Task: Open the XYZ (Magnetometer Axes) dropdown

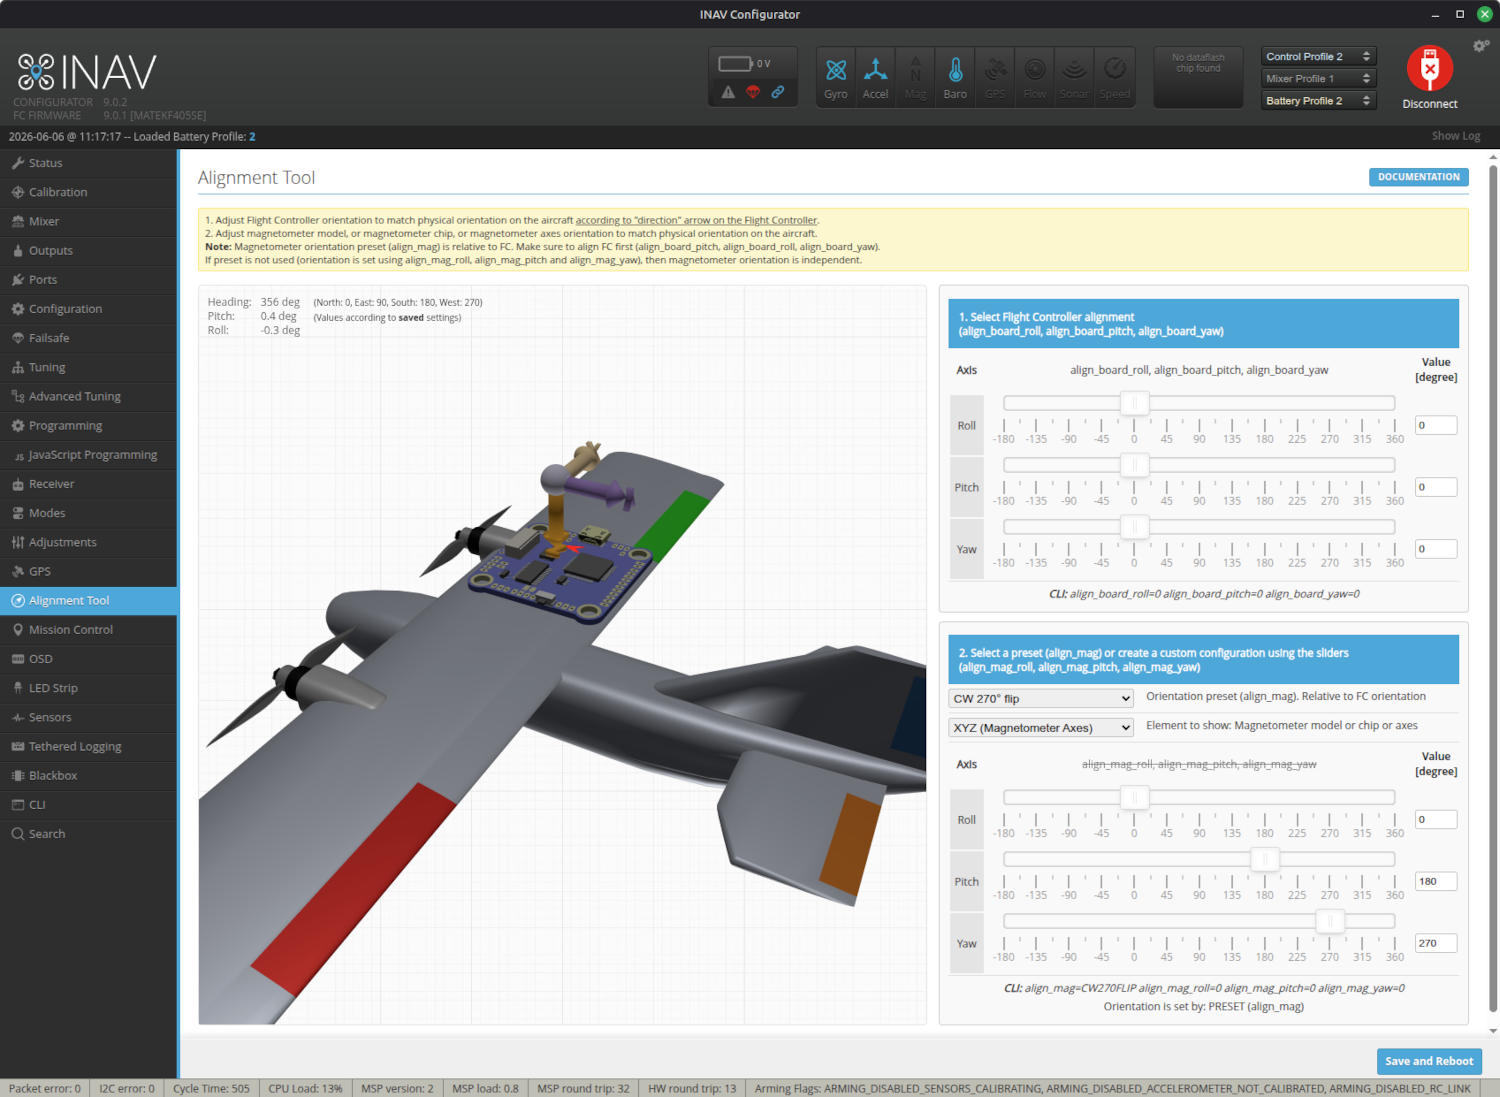Action: (1041, 728)
